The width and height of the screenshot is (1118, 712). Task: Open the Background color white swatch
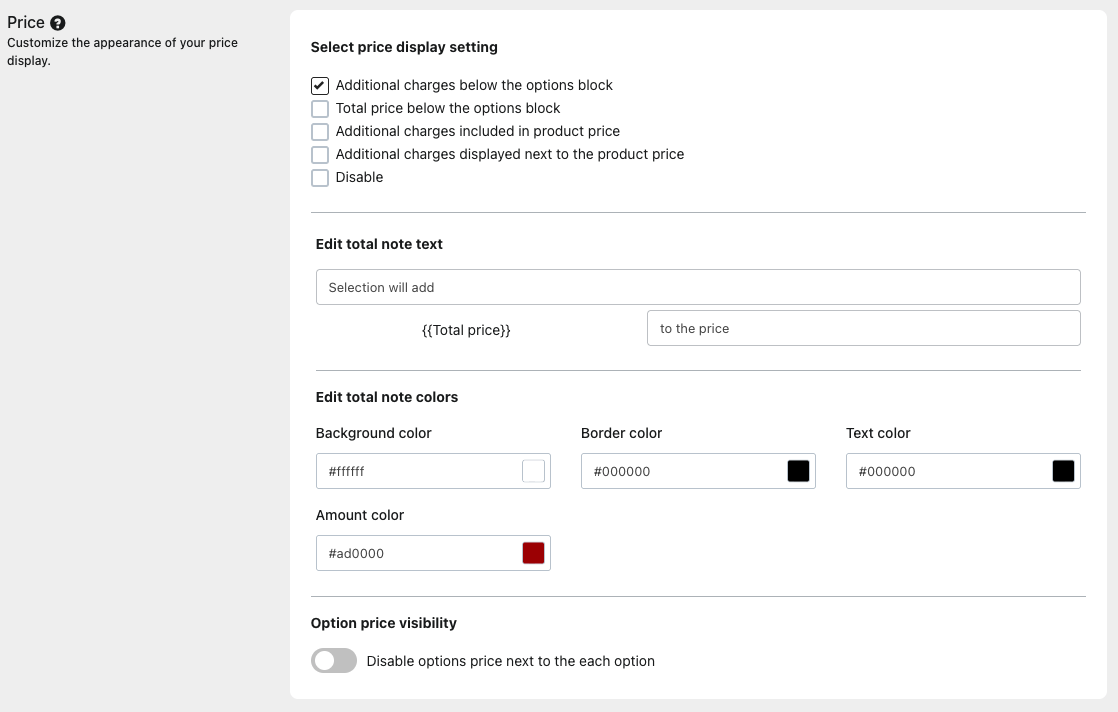pos(533,471)
